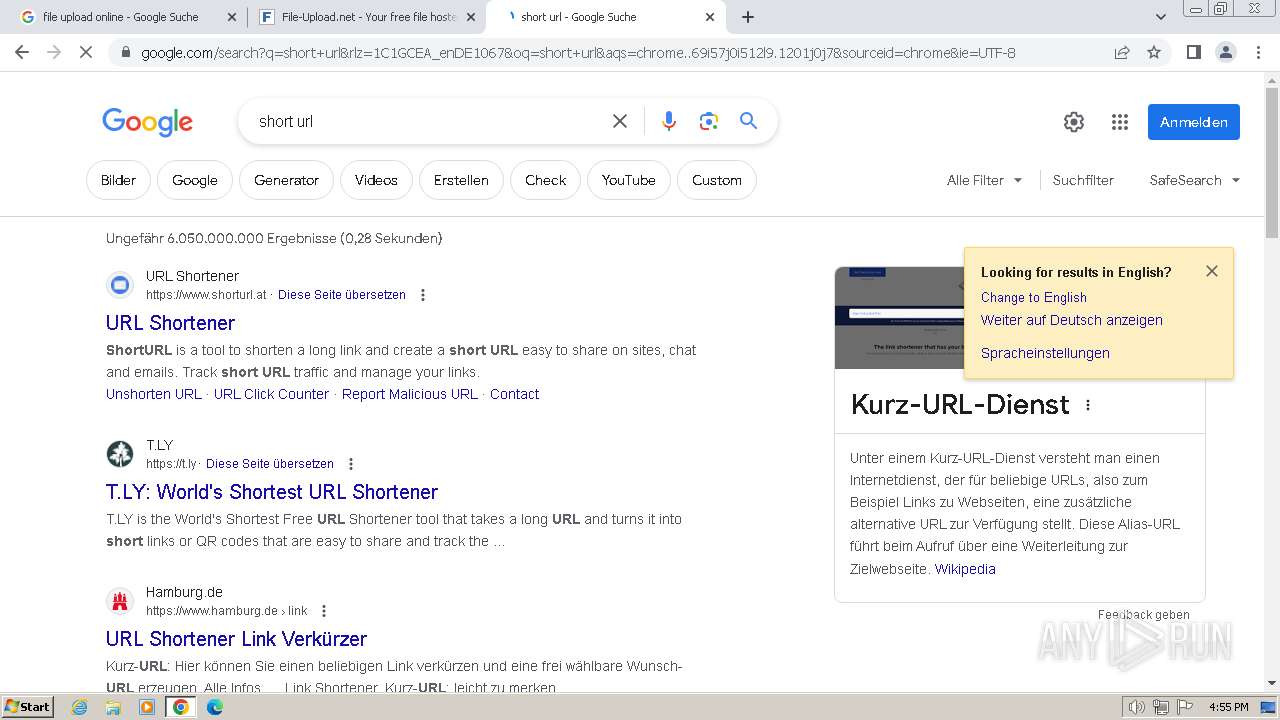The width and height of the screenshot is (1280, 720).
Task: Open the Suchfilter panel
Action: [x=1083, y=180]
